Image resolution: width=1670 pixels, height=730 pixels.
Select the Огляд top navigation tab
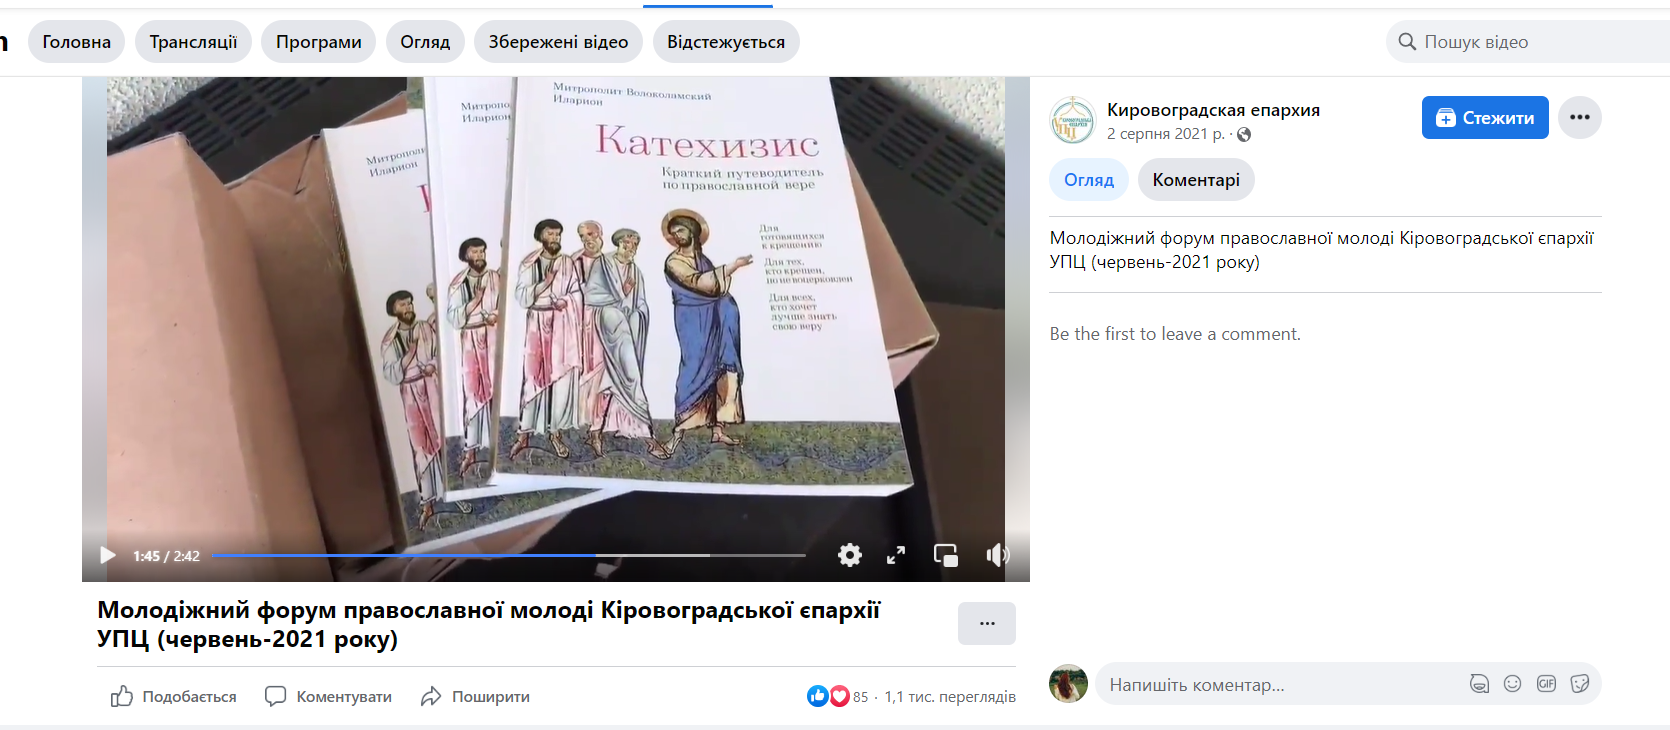pos(425,42)
